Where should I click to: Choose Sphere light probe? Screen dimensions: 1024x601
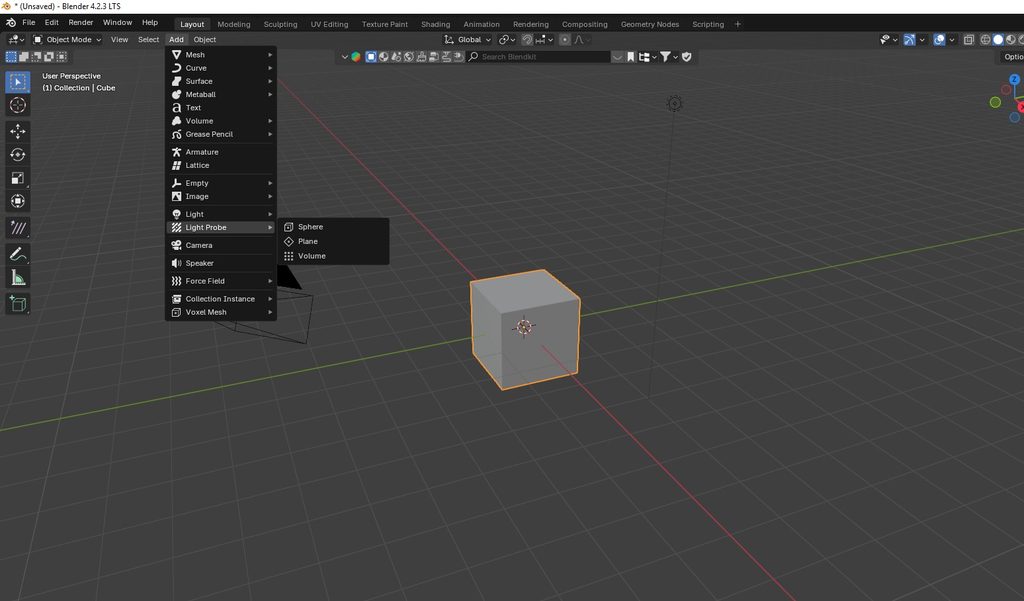coord(334,227)
